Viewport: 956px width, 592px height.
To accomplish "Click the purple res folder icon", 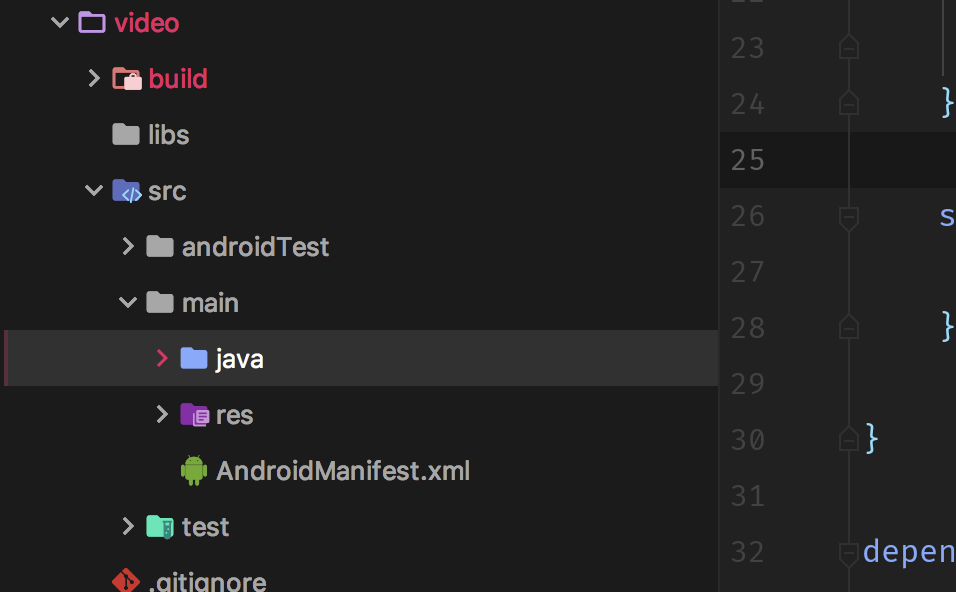I will point(195,415).
